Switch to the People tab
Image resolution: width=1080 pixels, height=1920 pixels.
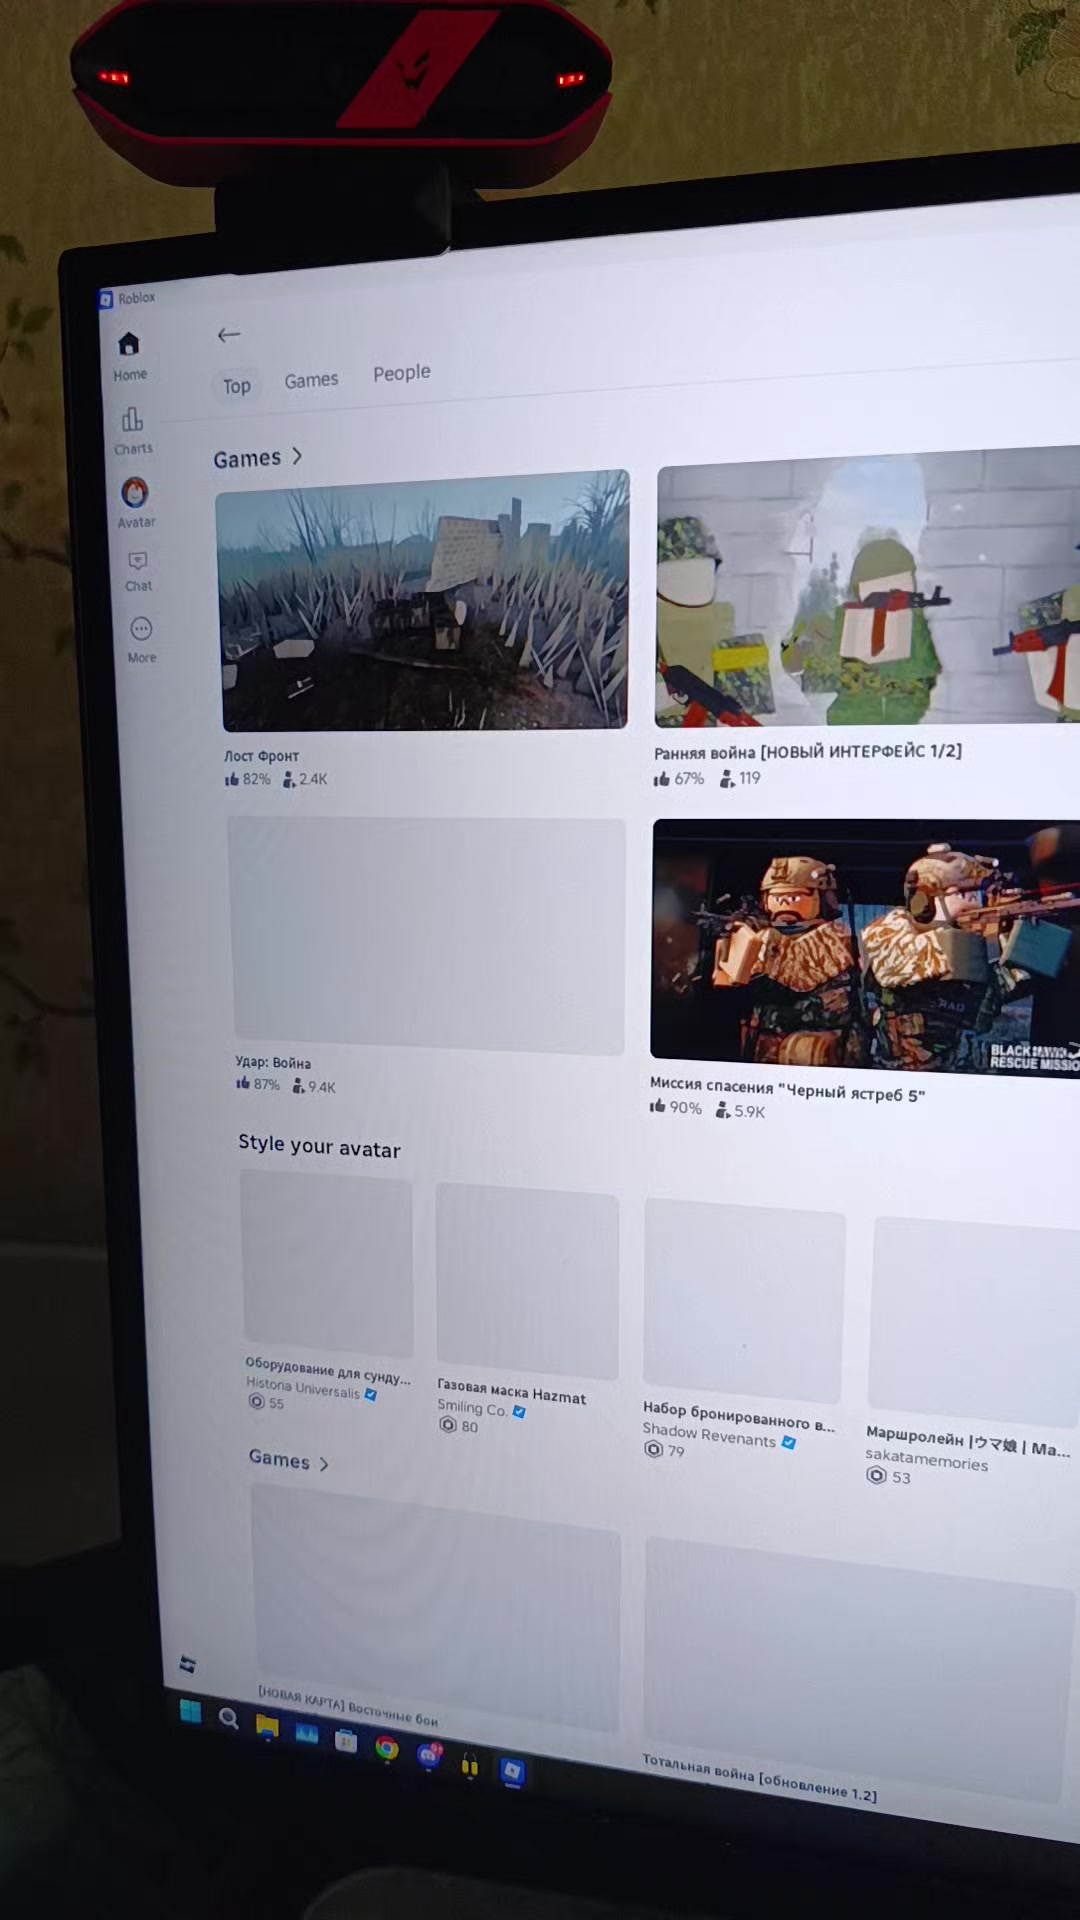402,373
